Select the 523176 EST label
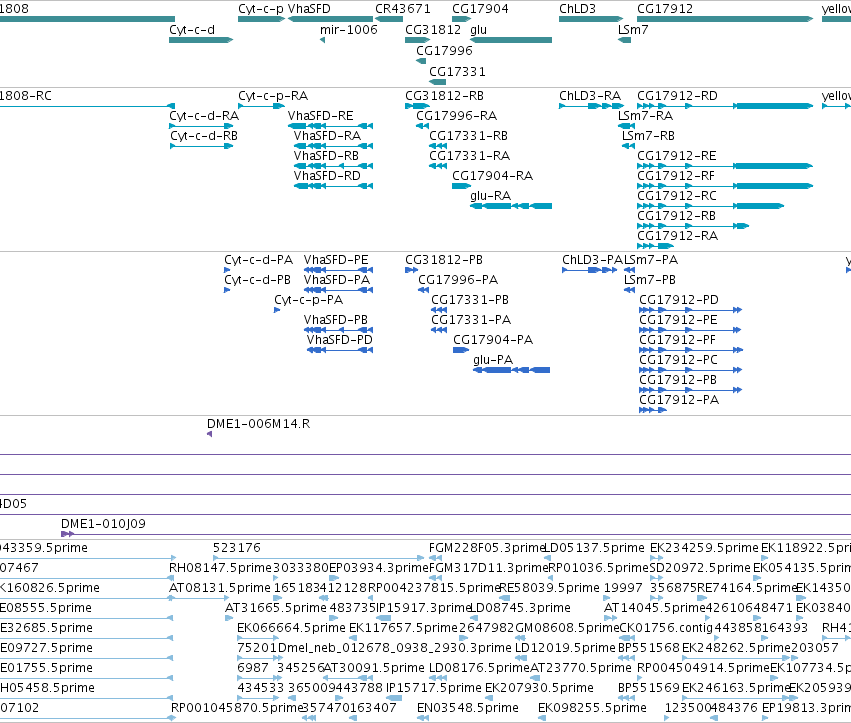Image resolution: width=851 pixels, height=723 pixels. coord(237,548)
